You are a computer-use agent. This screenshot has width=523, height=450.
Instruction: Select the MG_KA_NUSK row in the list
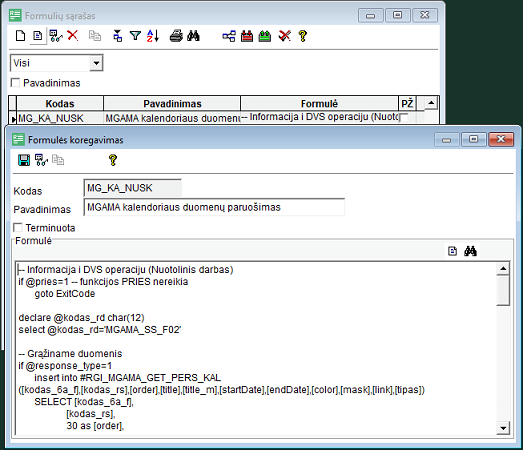(x=207, y=118)
